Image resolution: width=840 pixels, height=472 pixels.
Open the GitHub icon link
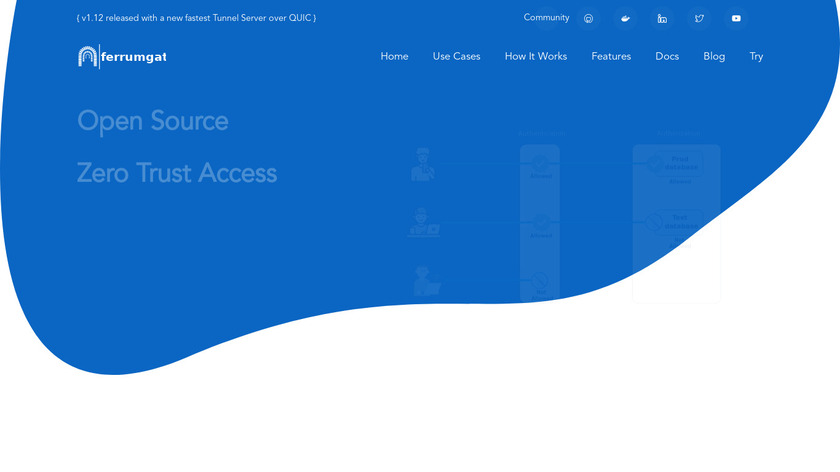588,19
